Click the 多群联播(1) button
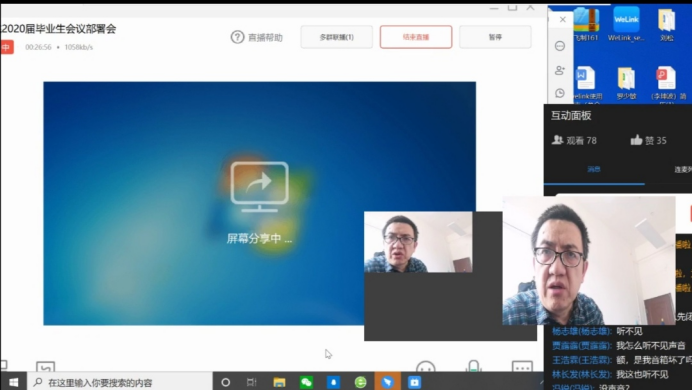The image size is (693, 390). (336, 37)
